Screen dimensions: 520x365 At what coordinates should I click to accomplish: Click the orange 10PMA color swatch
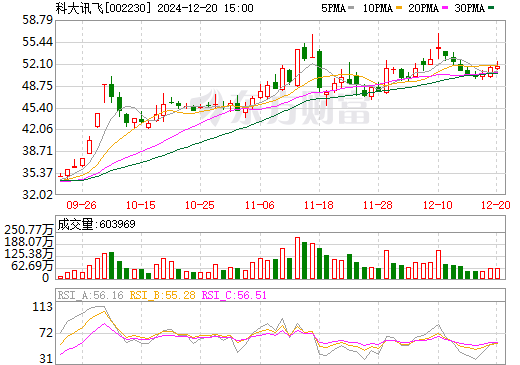(399, 8)
